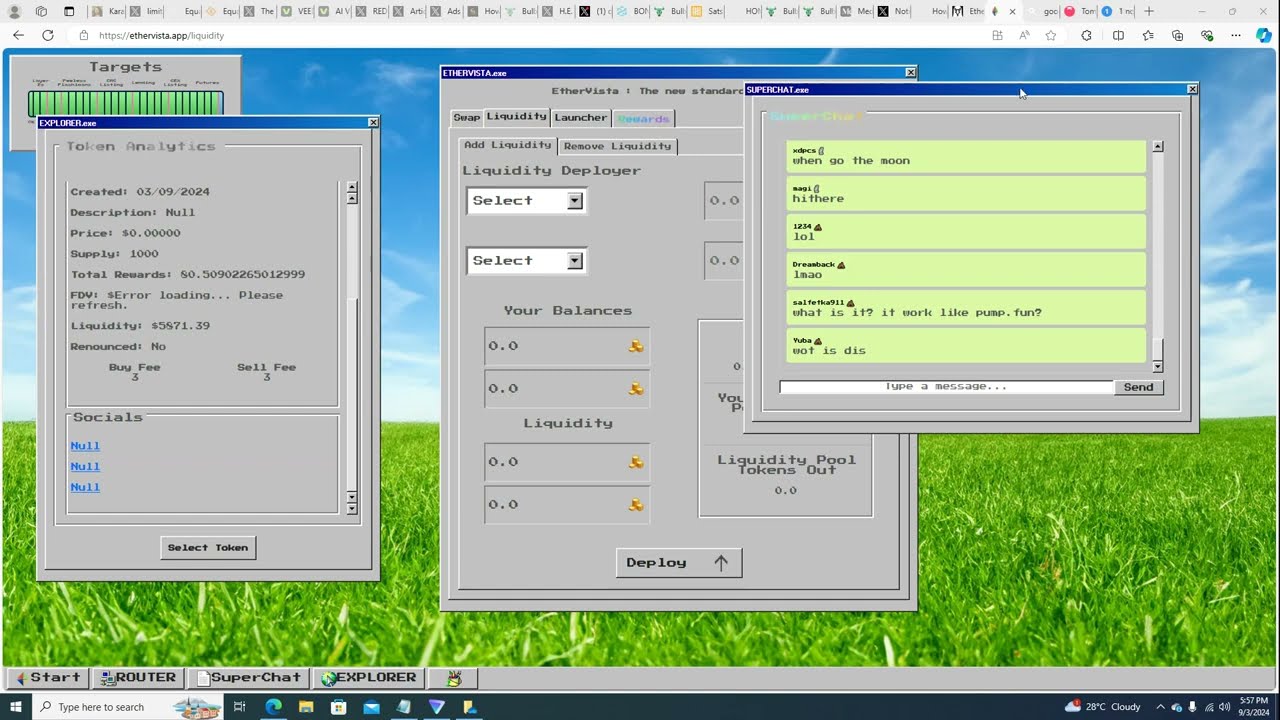Click 'Liquidity: $5871.39' text in Explorer

140,326
